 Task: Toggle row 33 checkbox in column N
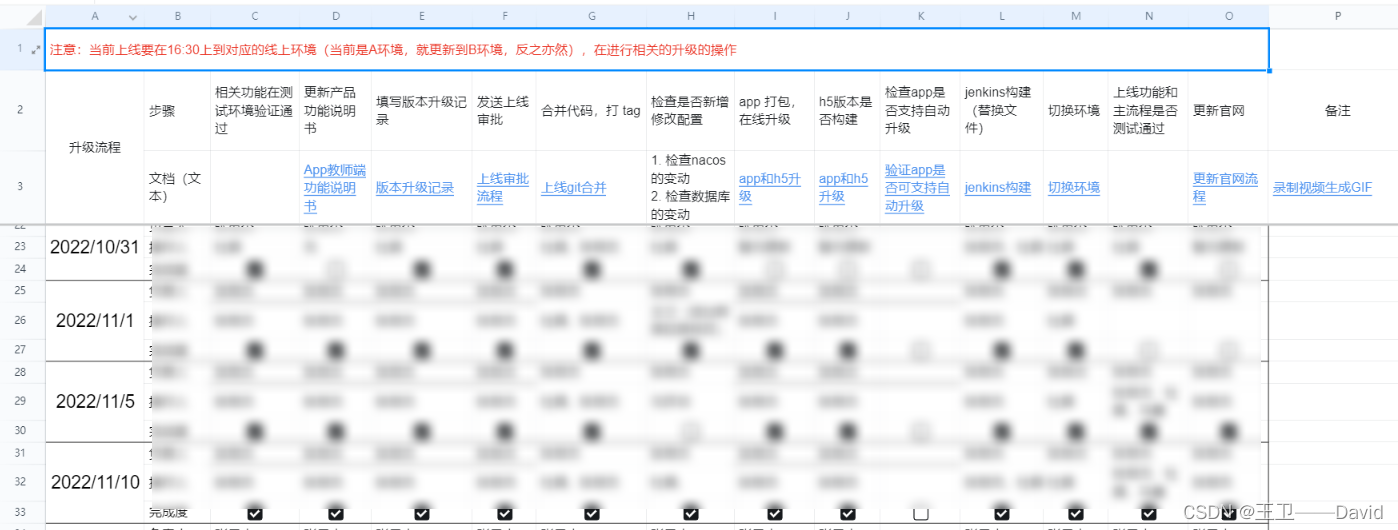click(1148, 513)
